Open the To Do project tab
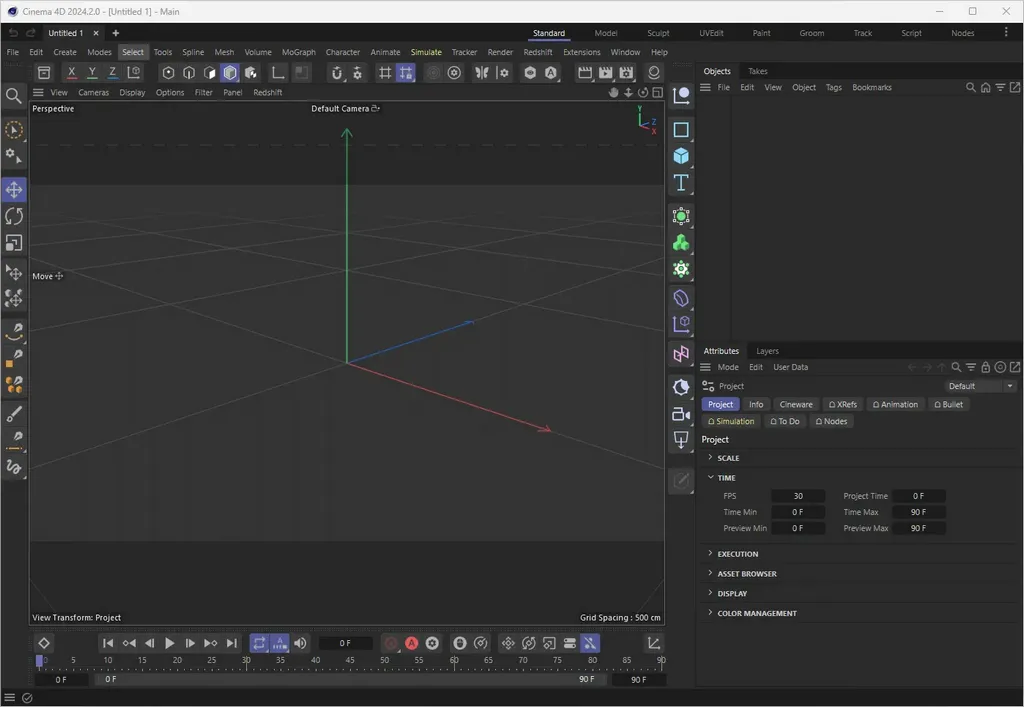 point(784,422)
